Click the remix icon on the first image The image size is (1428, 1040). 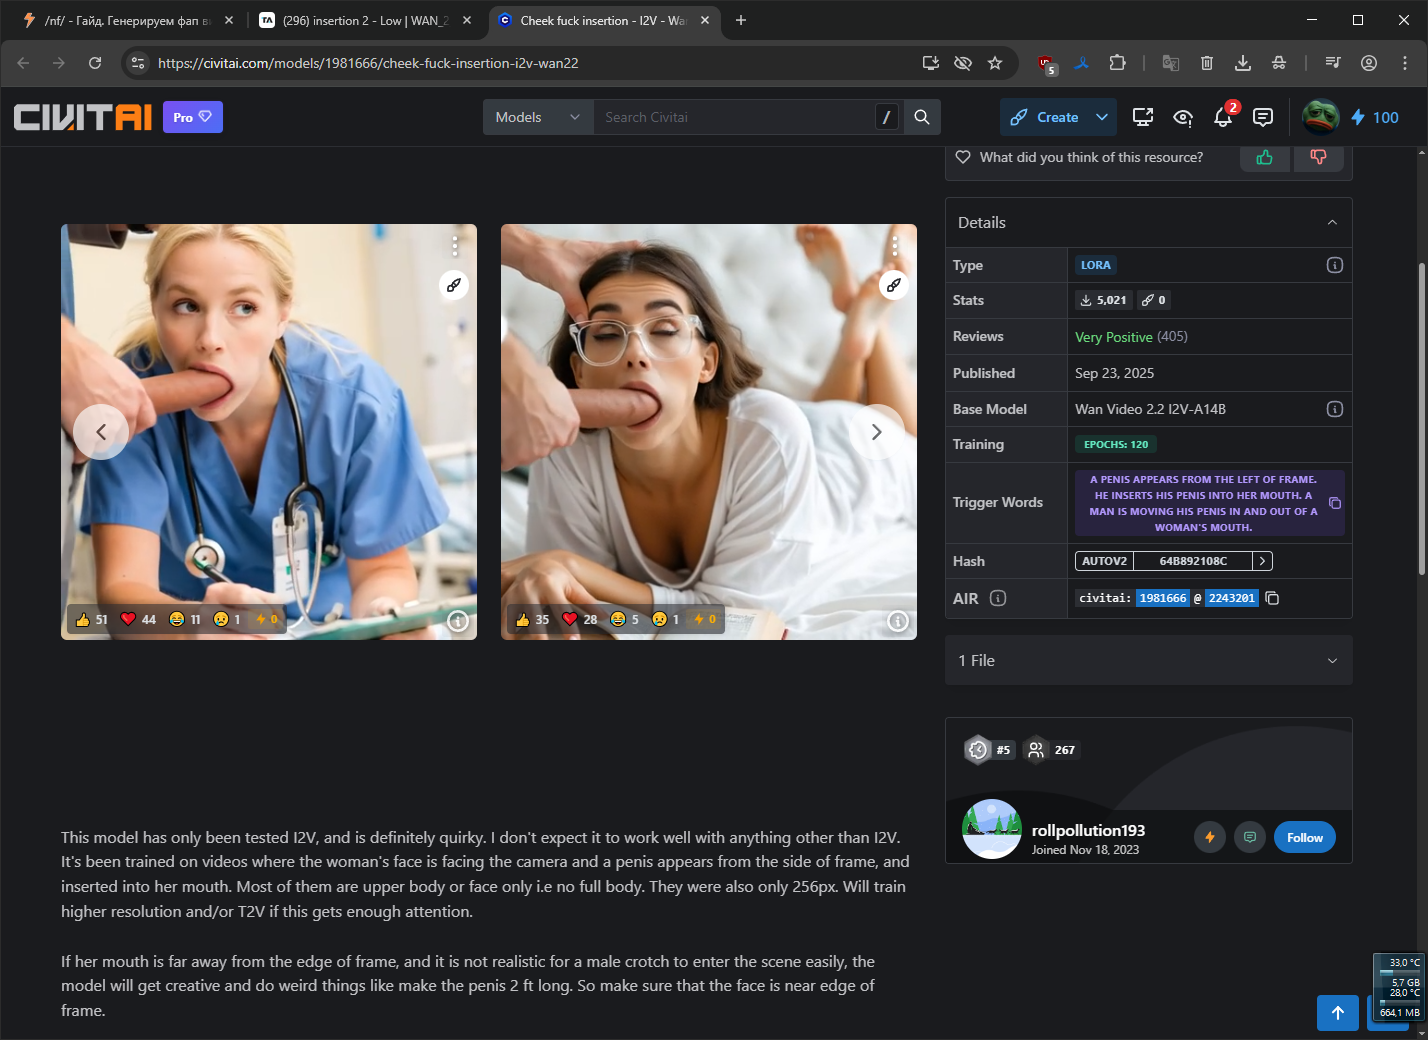tap(454, 285)
